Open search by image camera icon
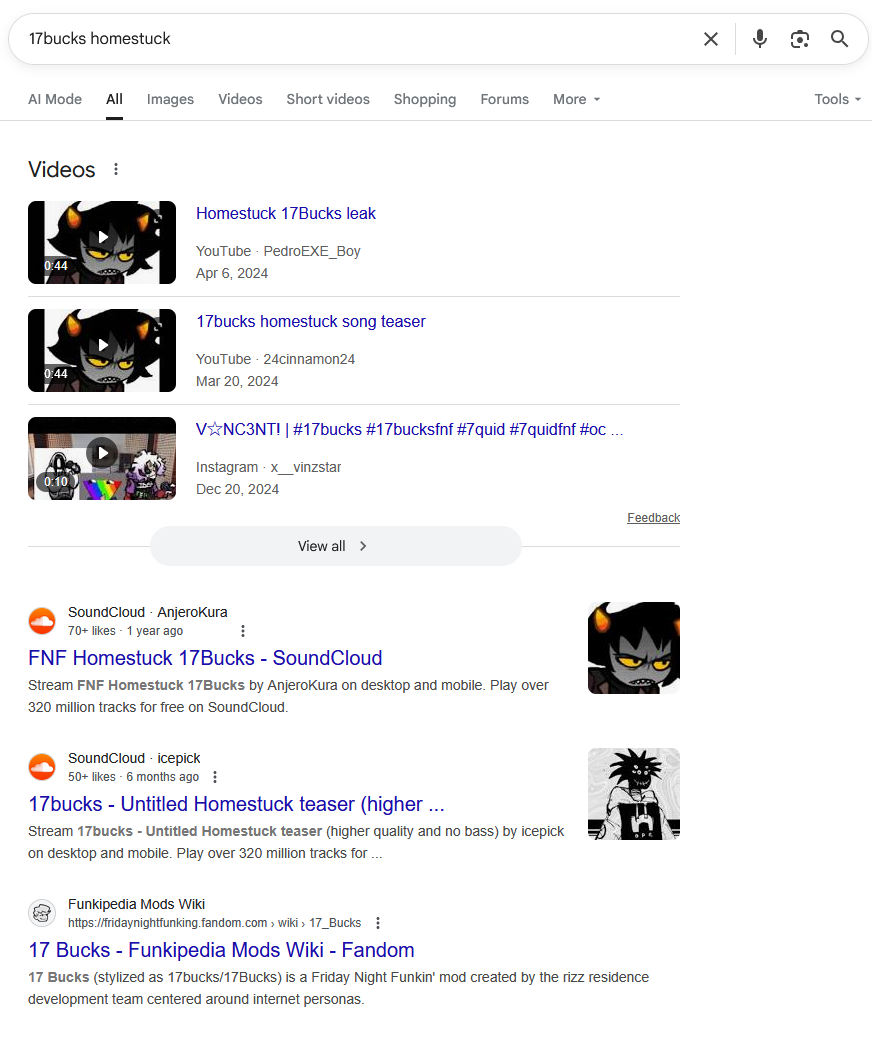 pos(799,39)
